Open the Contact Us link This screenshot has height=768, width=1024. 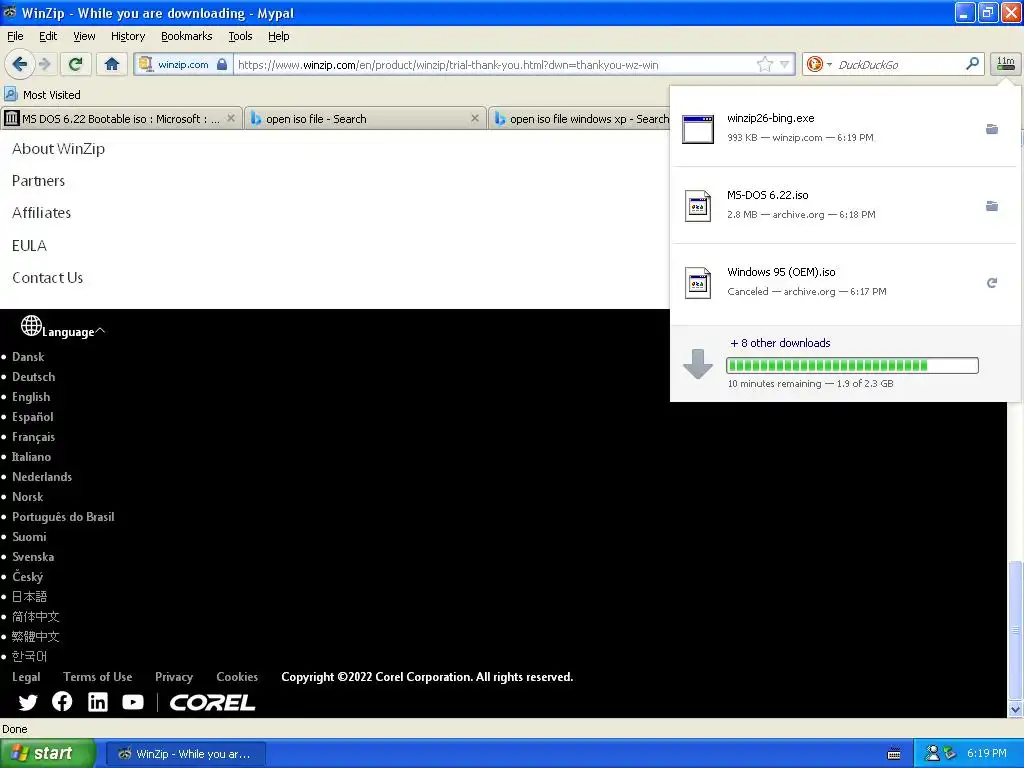(48, 278)
